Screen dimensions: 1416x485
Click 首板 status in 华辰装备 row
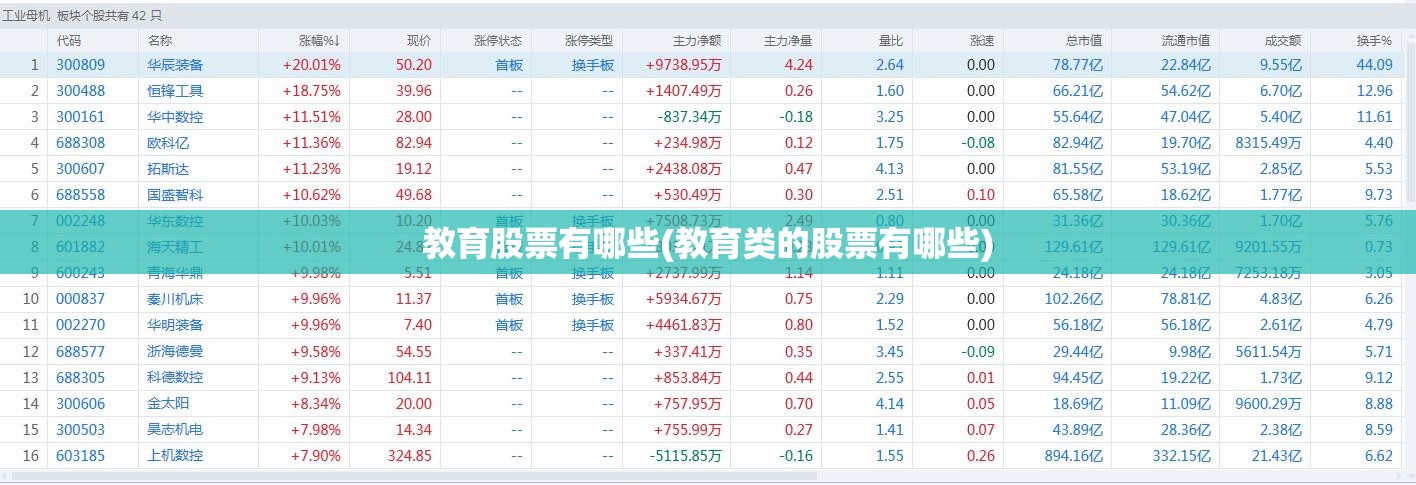pyautogui.click(x=509, y=64)
